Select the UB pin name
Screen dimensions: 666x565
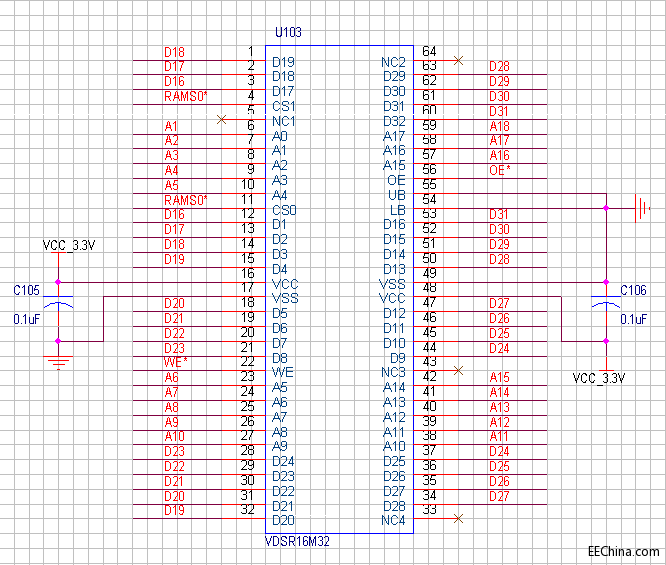click(x=397, y=195)
